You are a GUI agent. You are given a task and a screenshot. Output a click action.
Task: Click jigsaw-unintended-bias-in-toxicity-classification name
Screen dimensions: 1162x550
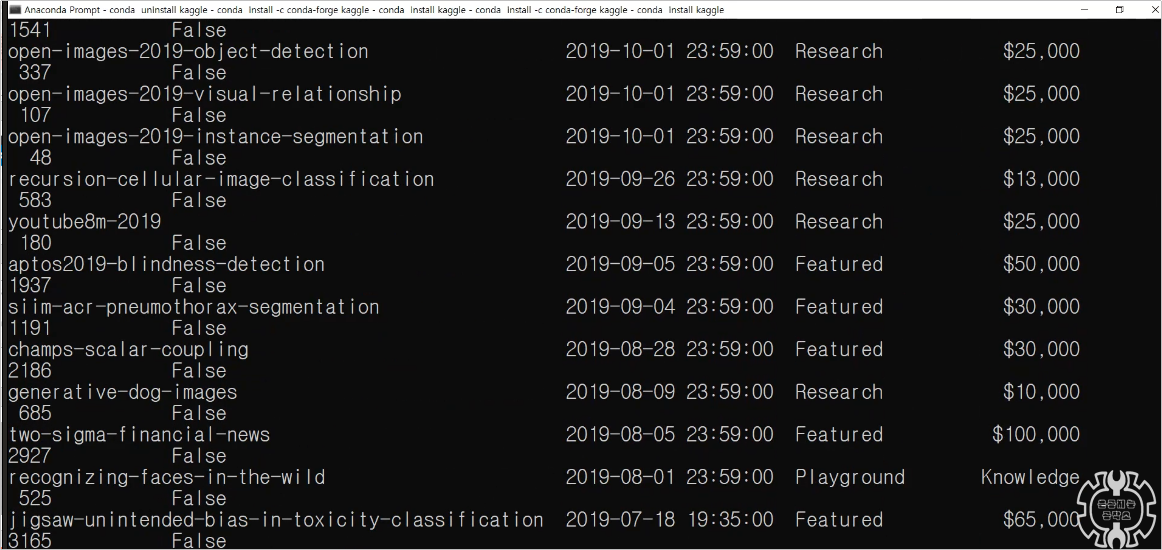coord(276,520)
